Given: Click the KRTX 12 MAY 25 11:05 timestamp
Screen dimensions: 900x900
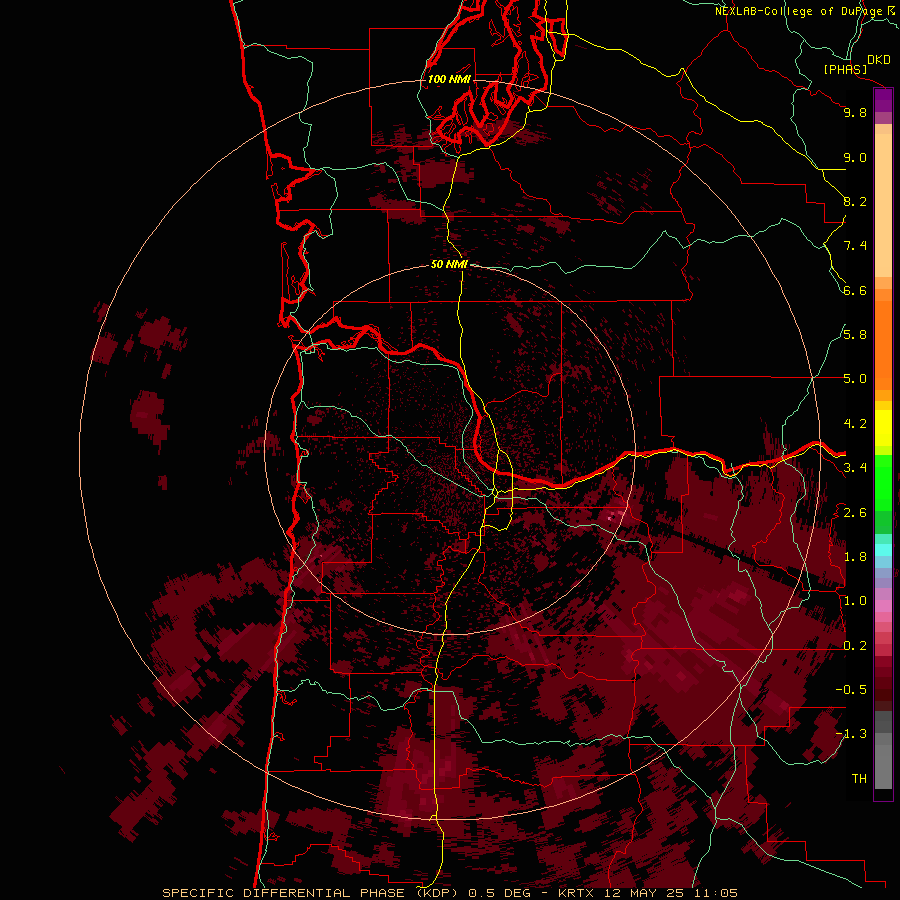Looking at the screenshot, I should pos(647,893).
